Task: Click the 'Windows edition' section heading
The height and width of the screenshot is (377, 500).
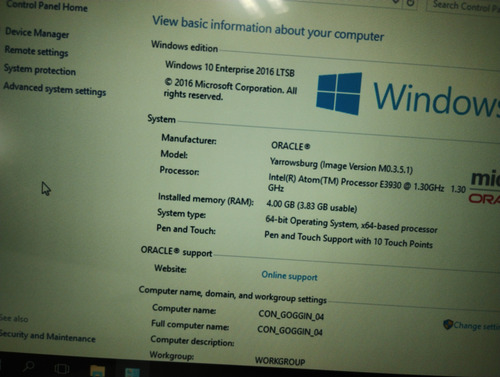Action: [x=185, y=46]
